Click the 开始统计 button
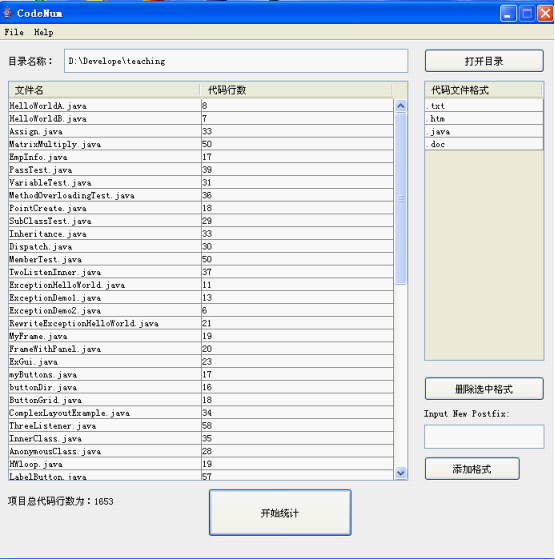 pos(280,512)
